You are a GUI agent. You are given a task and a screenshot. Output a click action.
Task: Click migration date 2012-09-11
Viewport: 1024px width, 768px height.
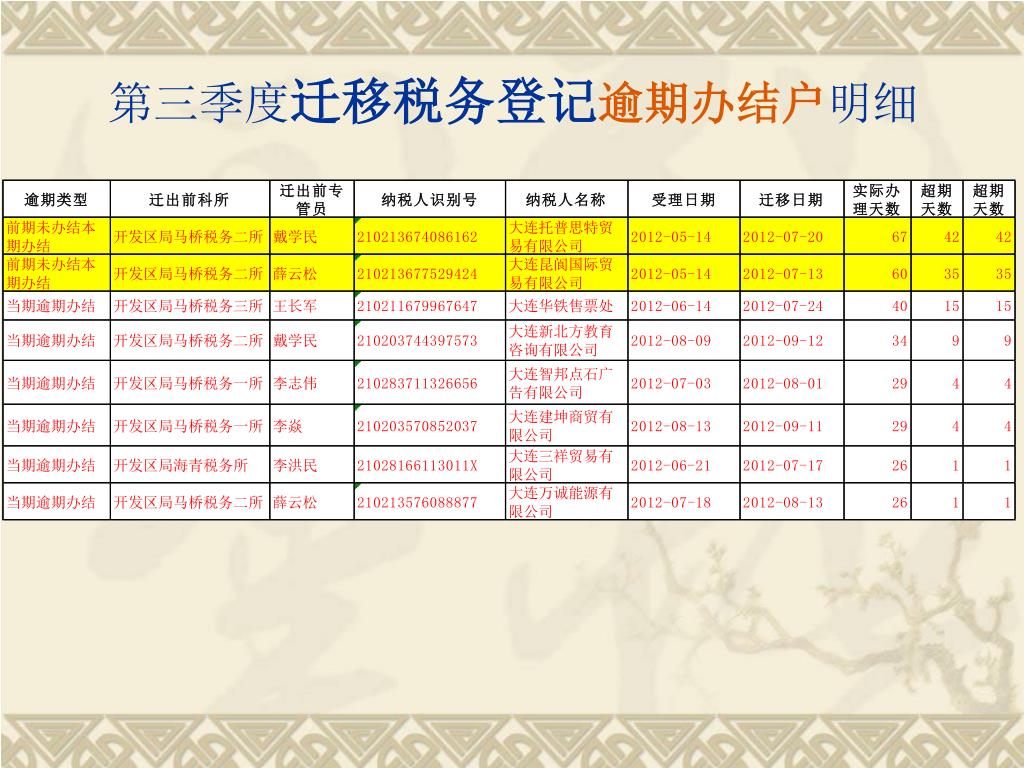[x=783, y=426]
